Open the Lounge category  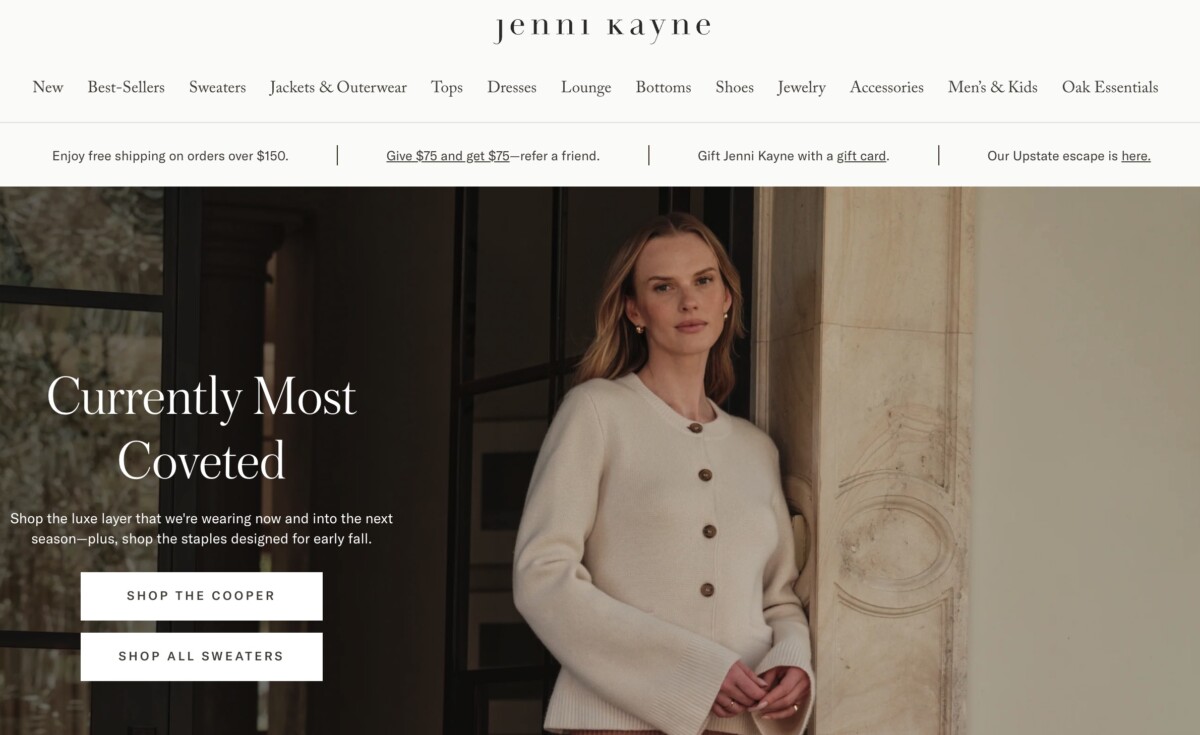click(x=586, y=88)
